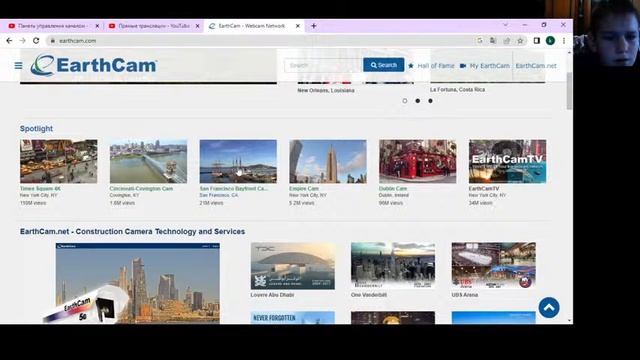The image size is (640, 360).
Task: Open a new browser tab
Action: [x=313, y=26]
